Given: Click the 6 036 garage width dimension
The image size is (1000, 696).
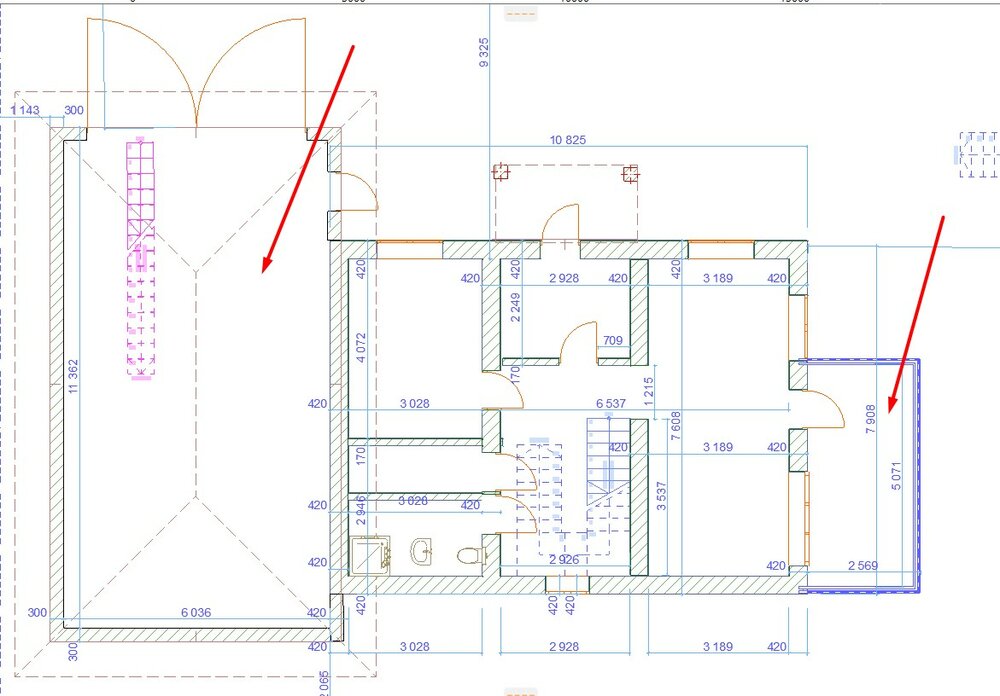Looking at the screenshot, I should pyautogui.click(x=196, y=612).
